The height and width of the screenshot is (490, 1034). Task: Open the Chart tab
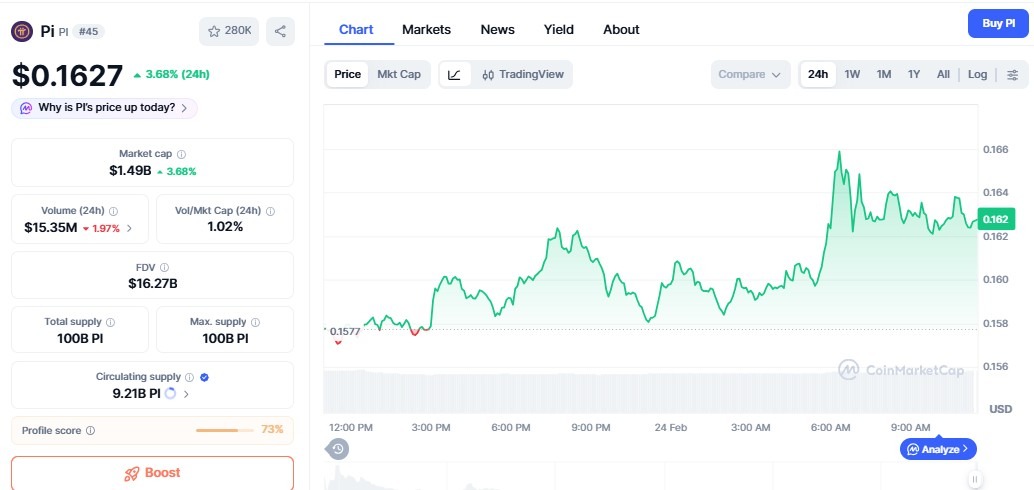tap(356, 30)
